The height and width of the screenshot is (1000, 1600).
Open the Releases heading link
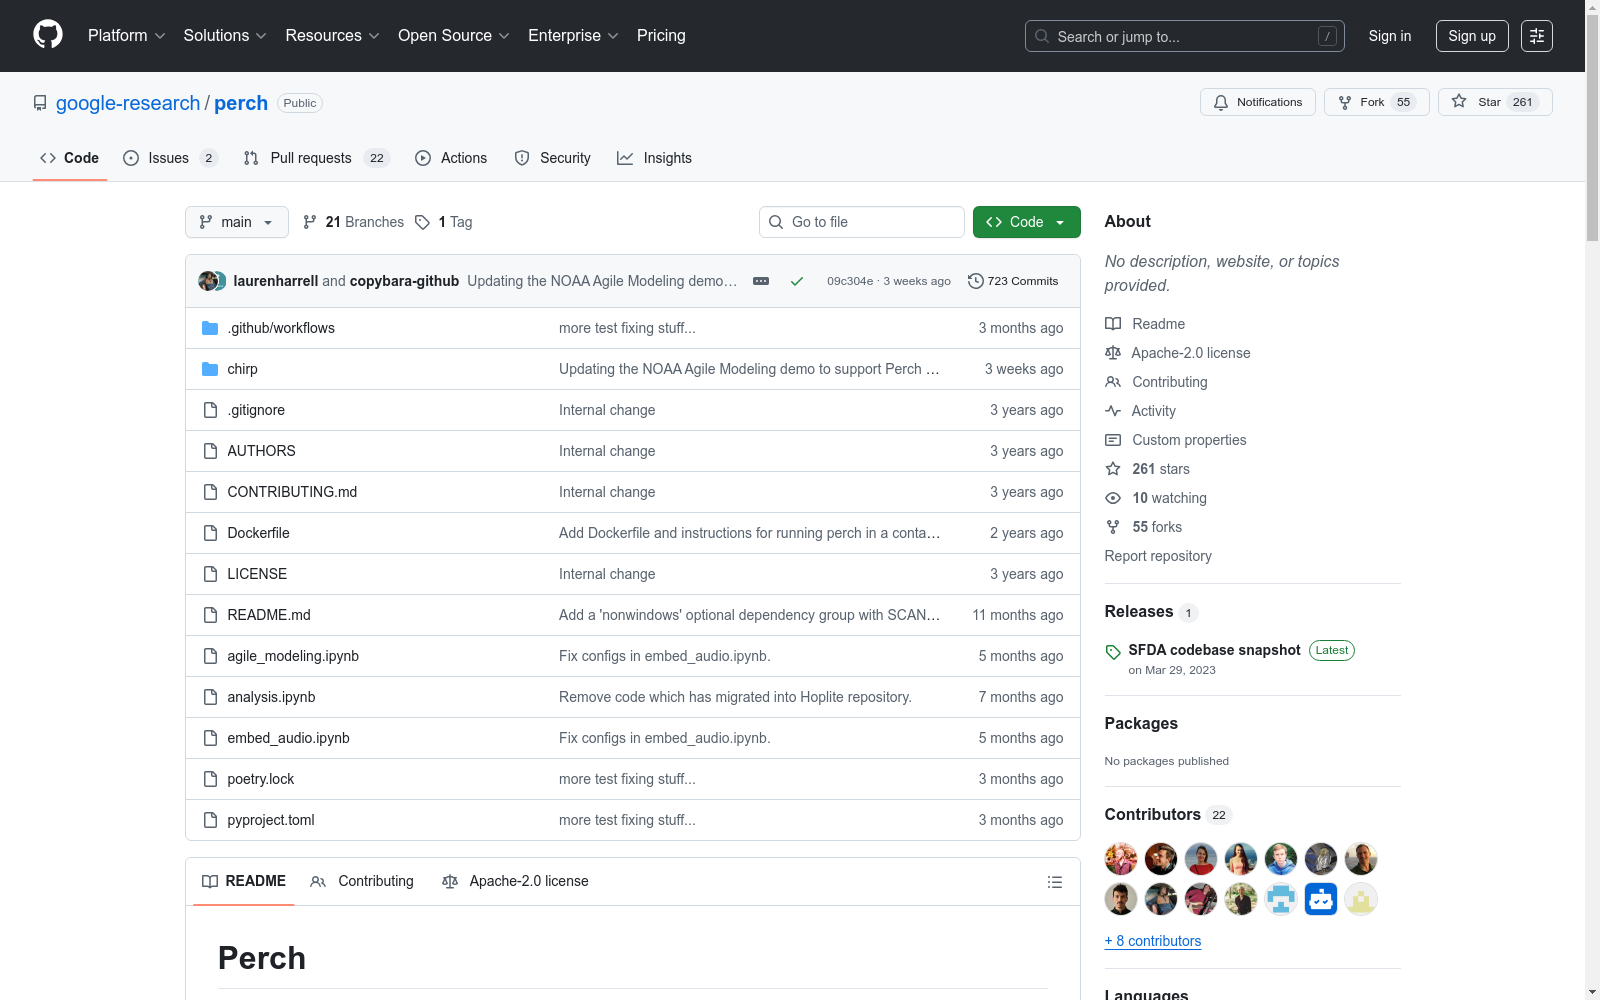[x=1139, y=611]
